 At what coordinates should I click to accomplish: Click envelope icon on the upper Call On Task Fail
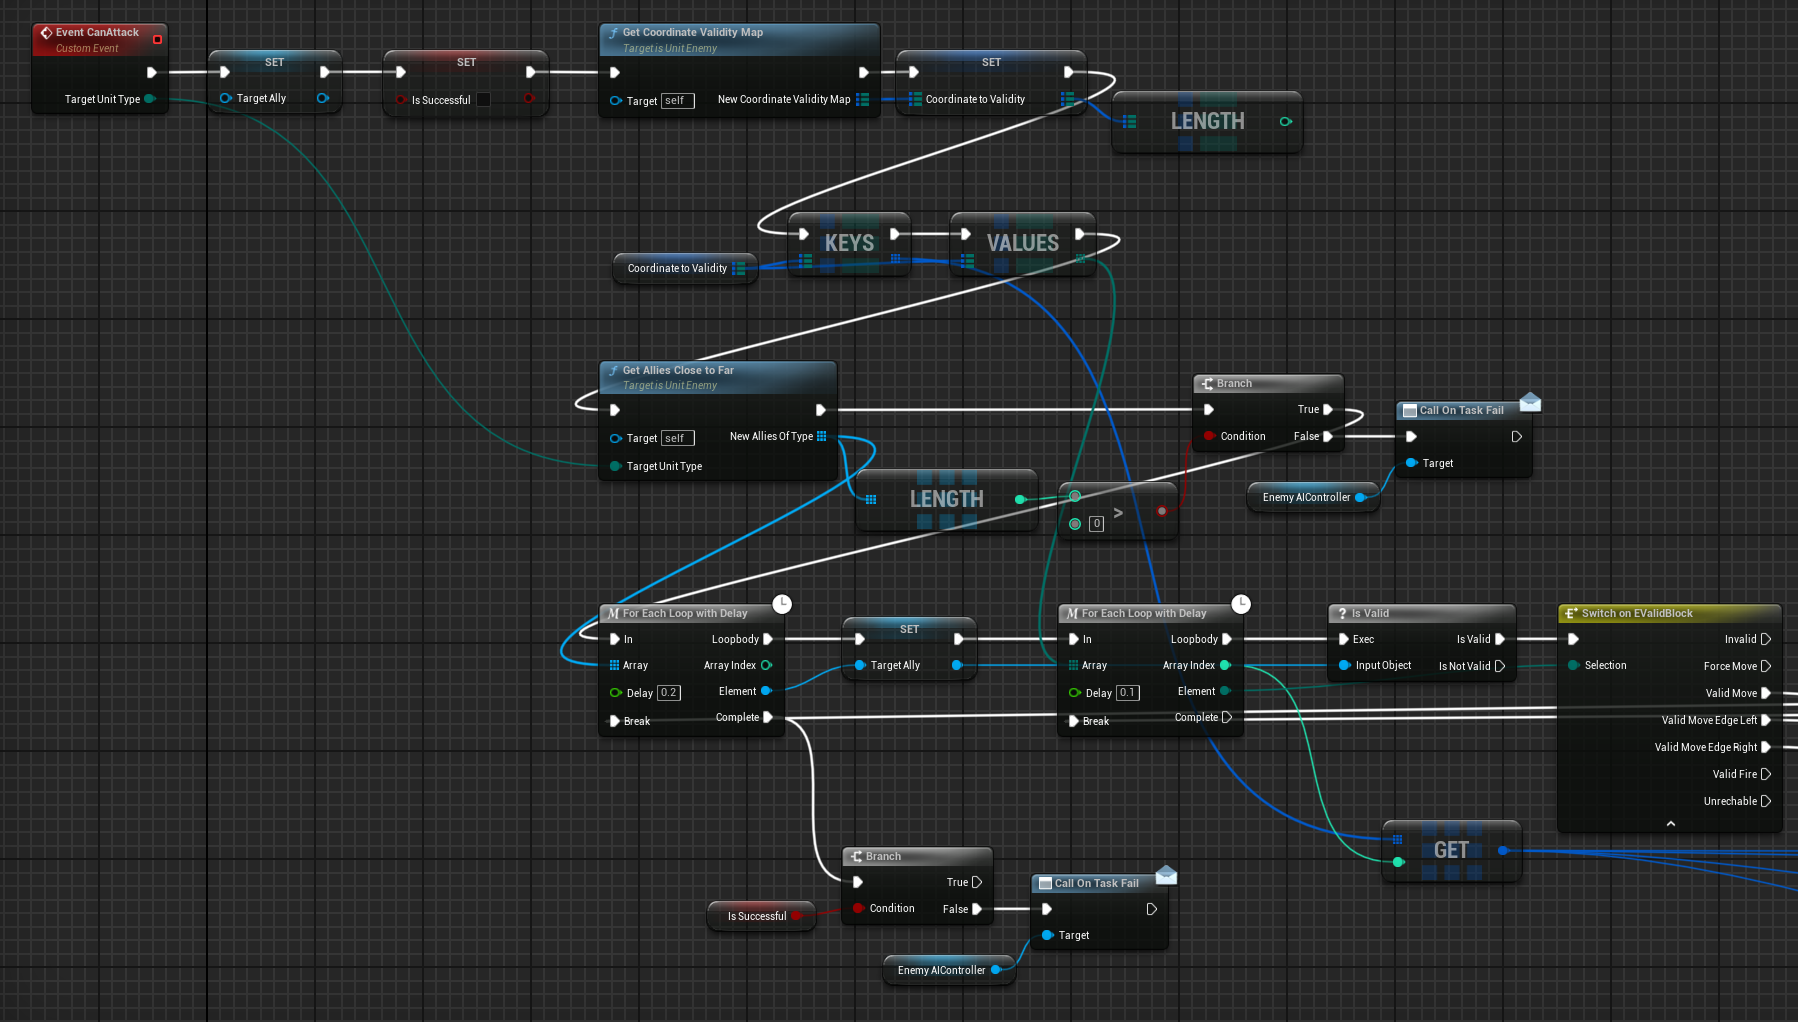pos(1530,402)
